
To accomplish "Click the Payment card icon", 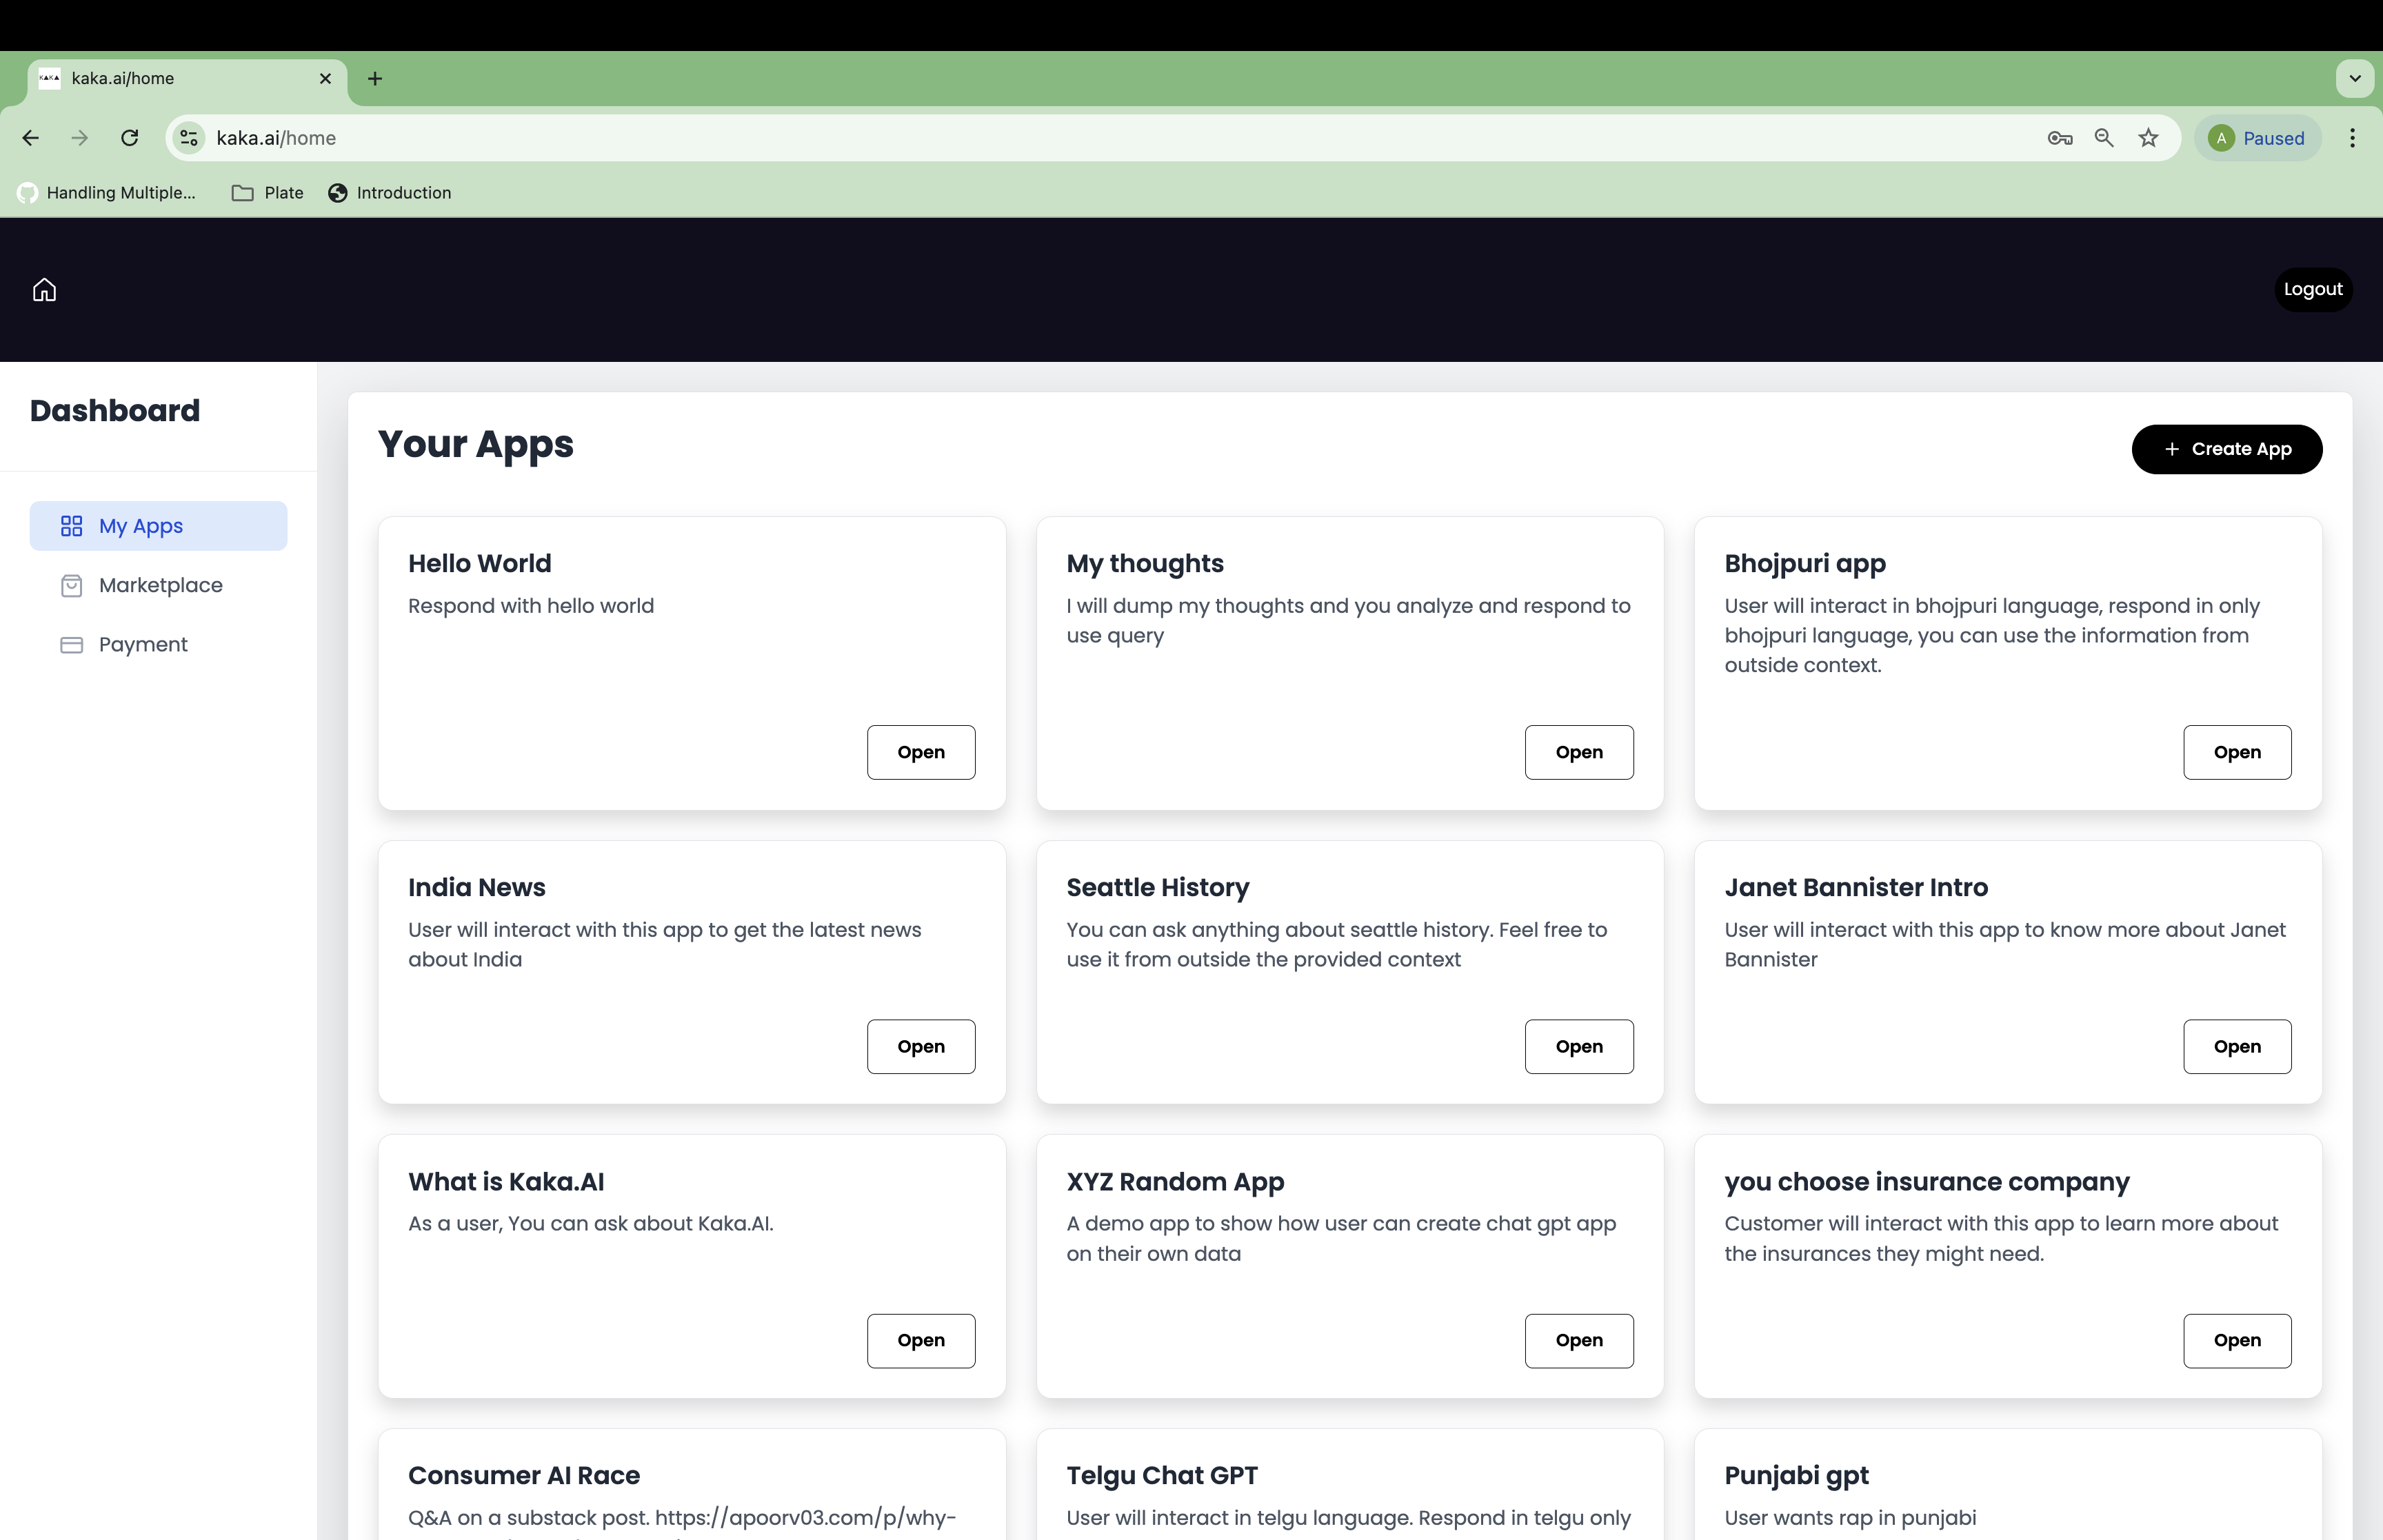I will pos(71,645).
